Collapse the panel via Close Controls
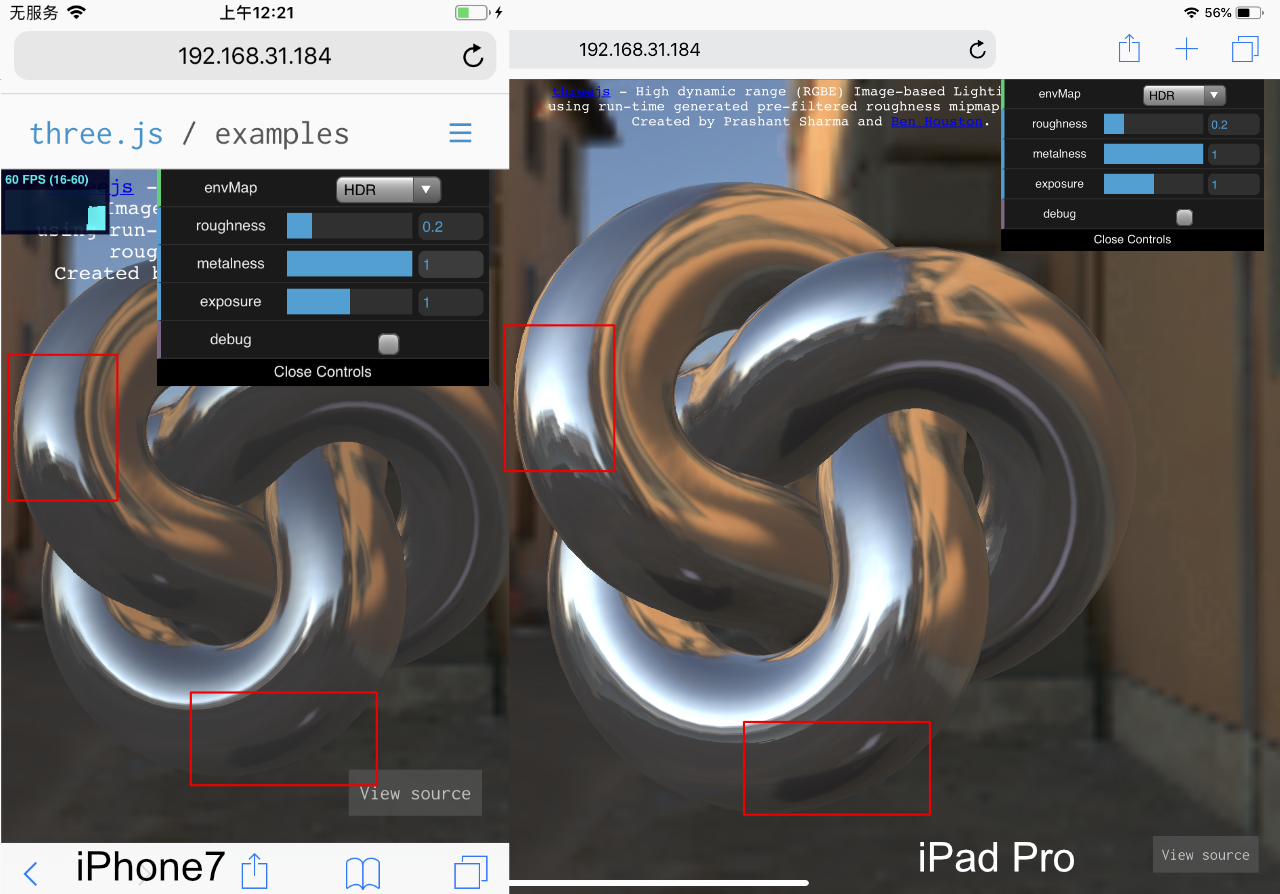The image size is (1280, 894). tap(322, 371)
